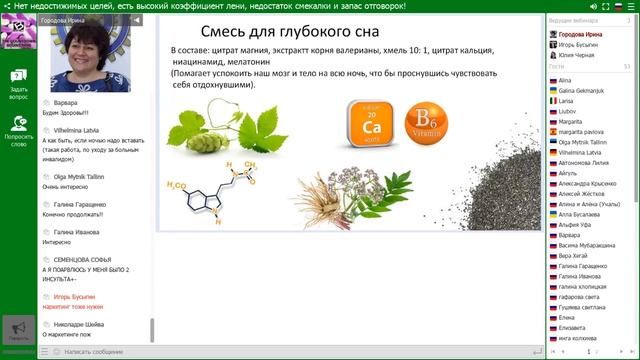
Task: Open the hamburger menu in the top bar
Action: point(631,7)
